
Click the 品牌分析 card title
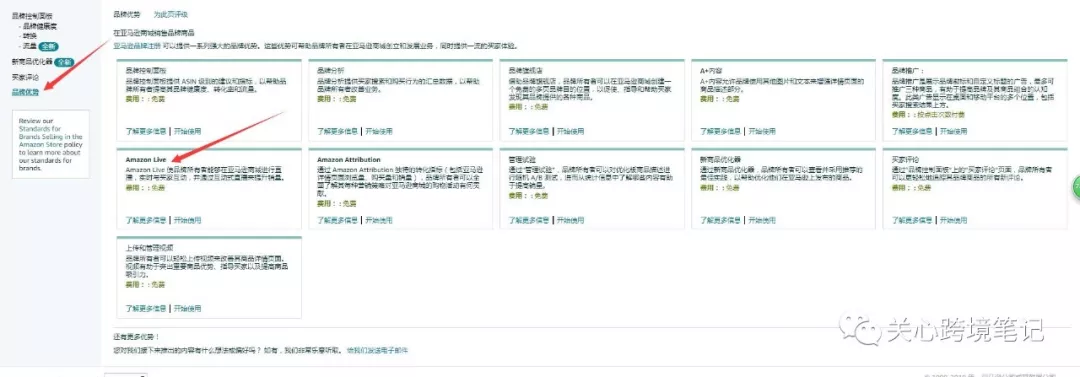tap(331, 70)
